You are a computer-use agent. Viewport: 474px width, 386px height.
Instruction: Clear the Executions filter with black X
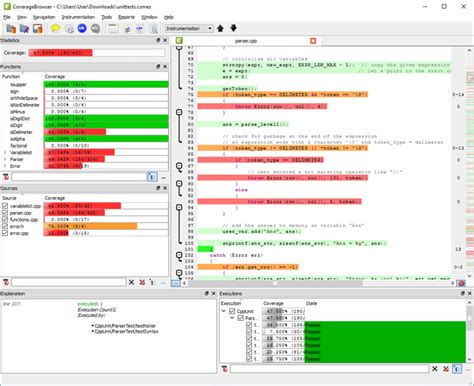435,369
